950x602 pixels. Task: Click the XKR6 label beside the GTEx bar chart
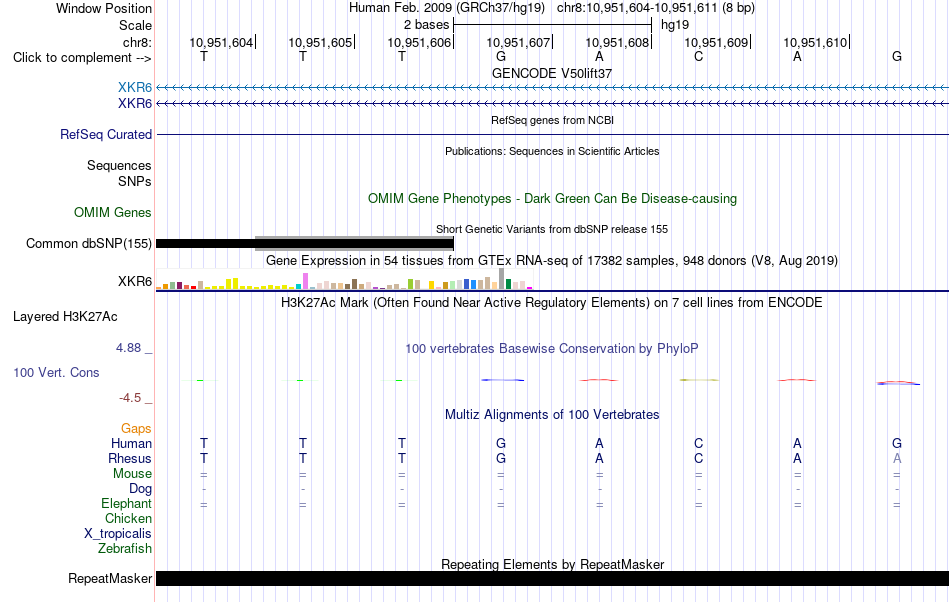tap(135, 282)
